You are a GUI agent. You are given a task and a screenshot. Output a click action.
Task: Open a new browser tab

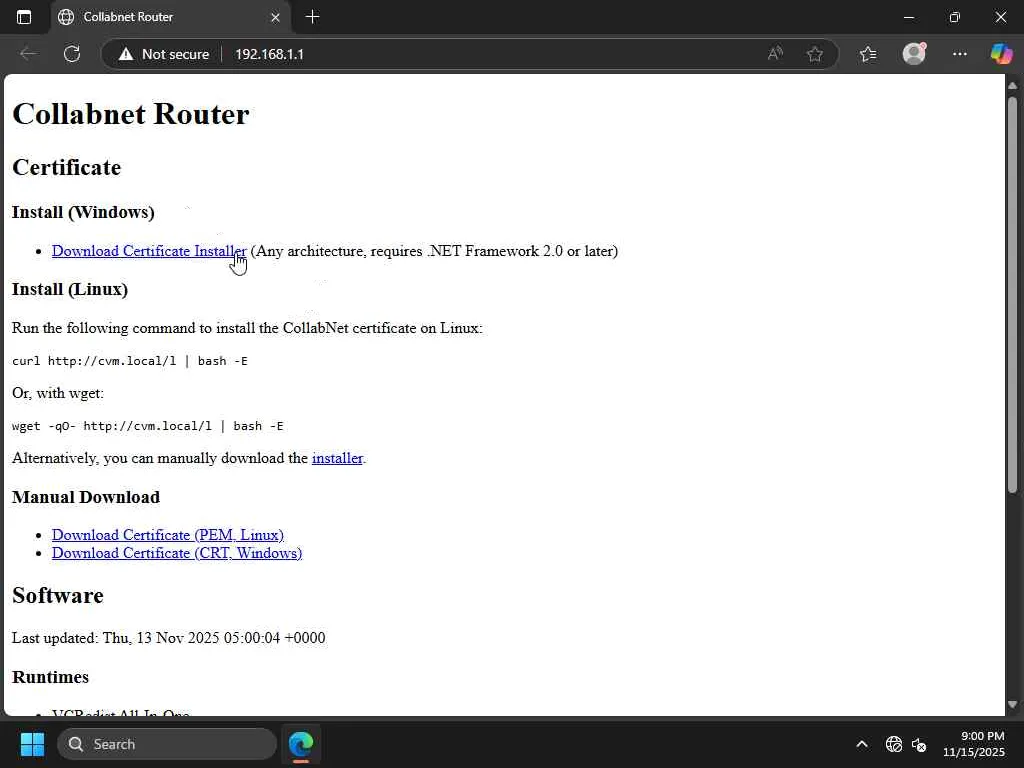click(x=312, y=17)
